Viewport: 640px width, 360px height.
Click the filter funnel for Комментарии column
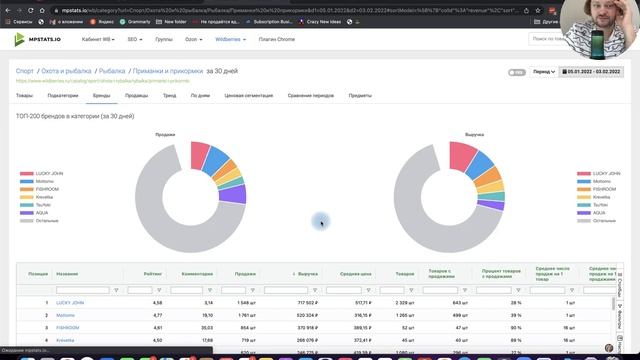[210, 290]
